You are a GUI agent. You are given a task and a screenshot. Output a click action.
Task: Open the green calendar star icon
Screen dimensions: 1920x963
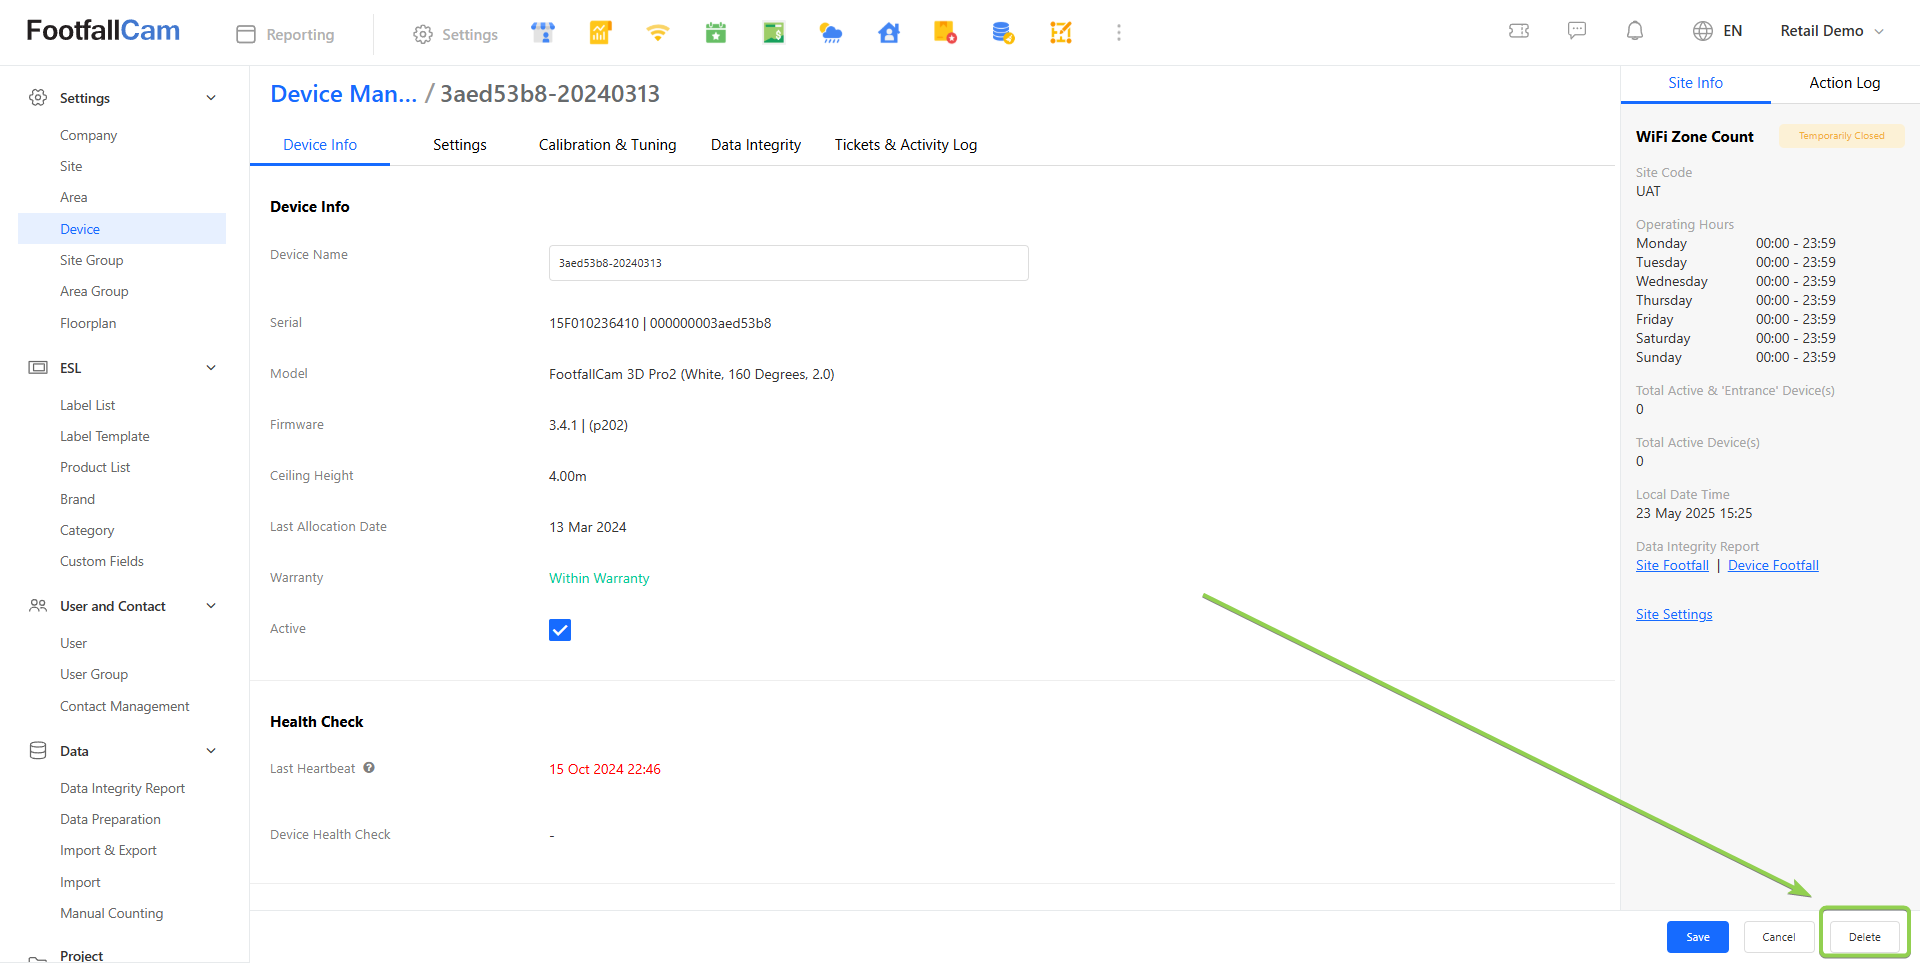coord(715,33)
